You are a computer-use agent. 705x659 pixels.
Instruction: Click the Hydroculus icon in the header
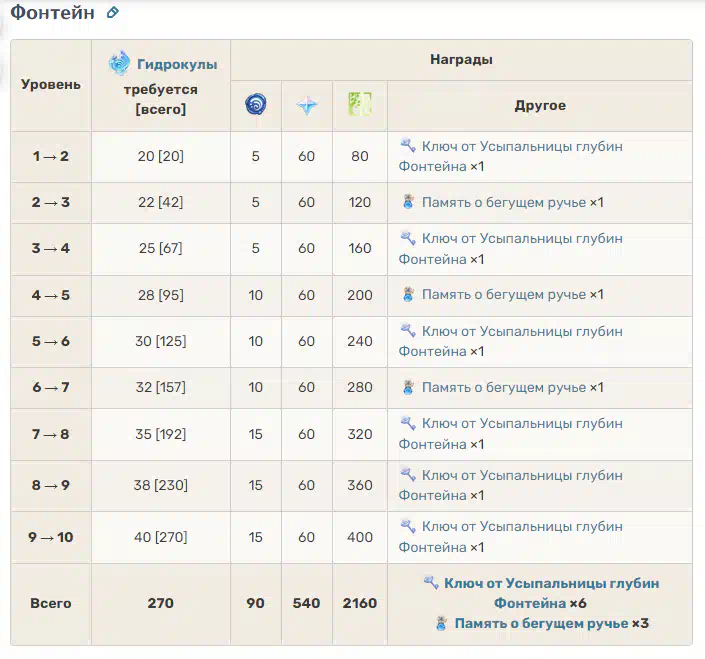[x=119, y=63]
